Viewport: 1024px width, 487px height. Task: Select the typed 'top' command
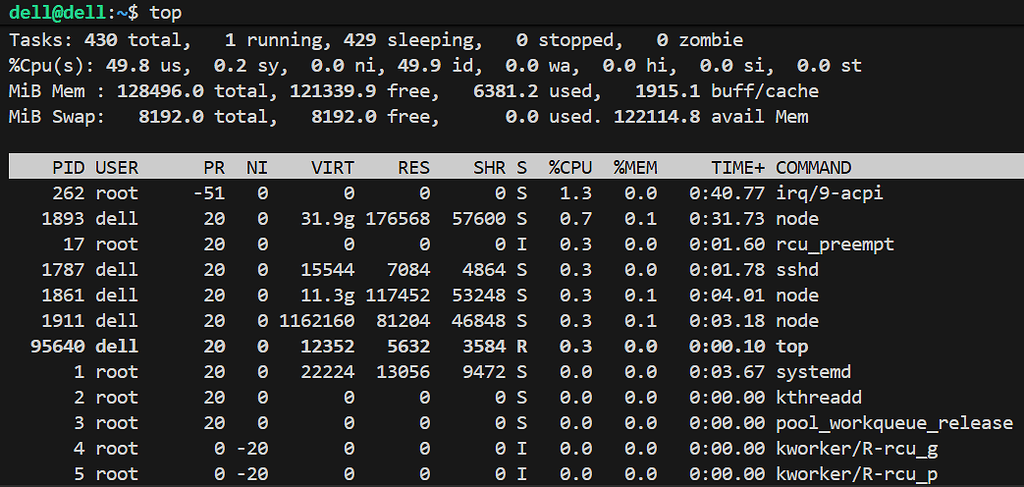click(166, 12)
